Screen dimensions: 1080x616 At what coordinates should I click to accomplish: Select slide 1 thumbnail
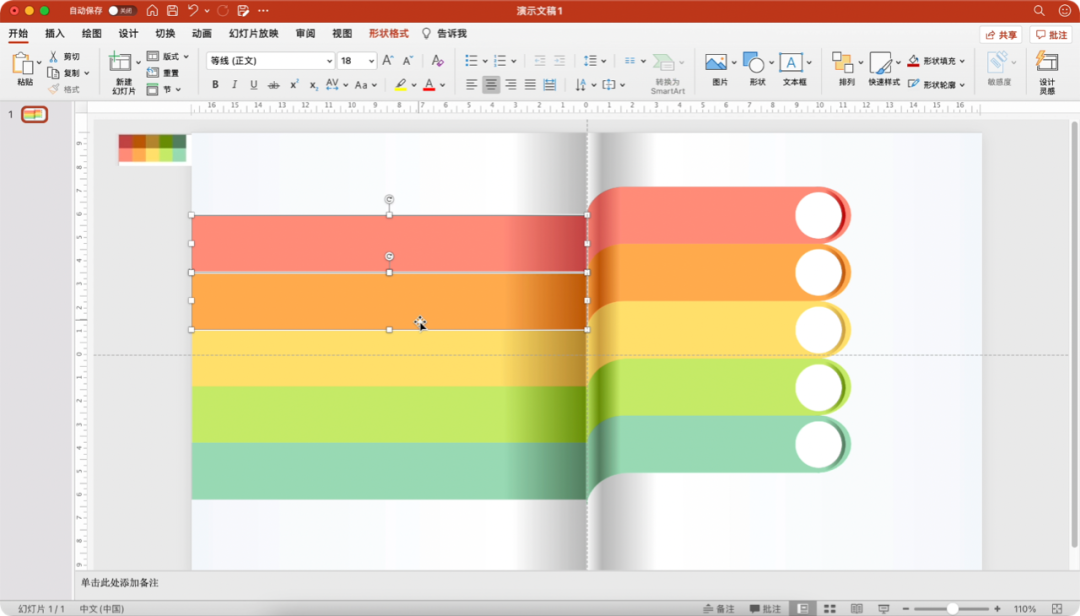pos(34,114)
